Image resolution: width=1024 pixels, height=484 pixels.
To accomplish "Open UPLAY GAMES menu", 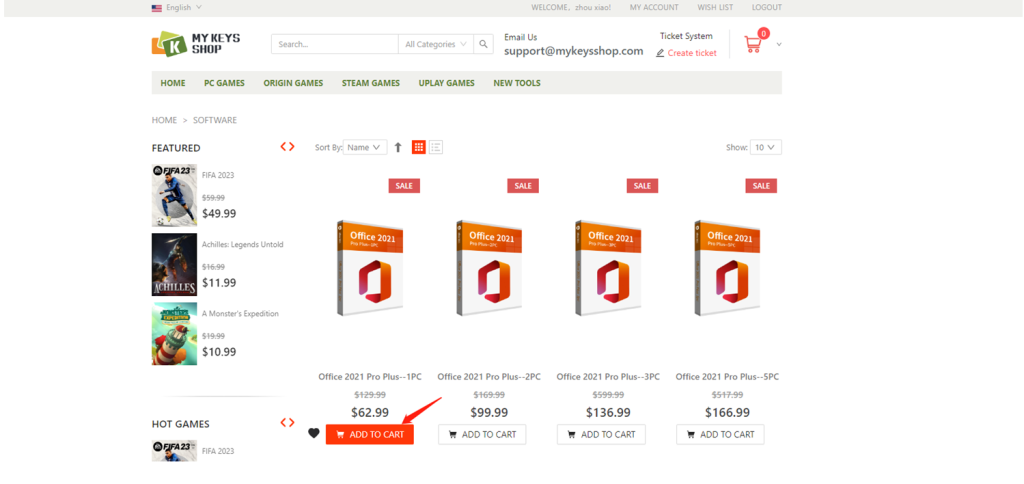I will [x=447, y=83].
